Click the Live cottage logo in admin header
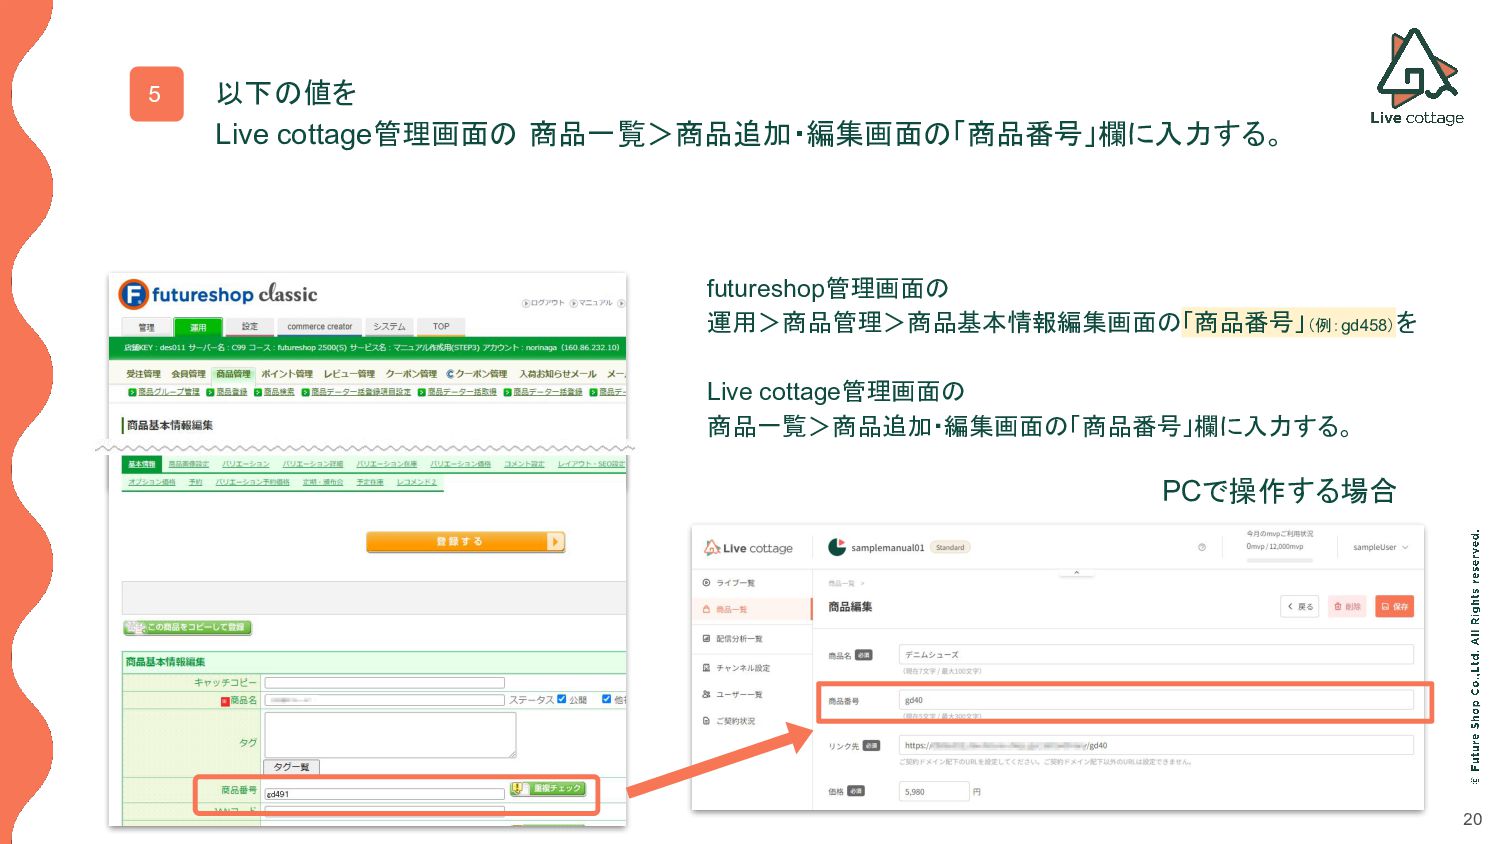The width and height of the screenshot is (1500, 844). coord(748,548)
